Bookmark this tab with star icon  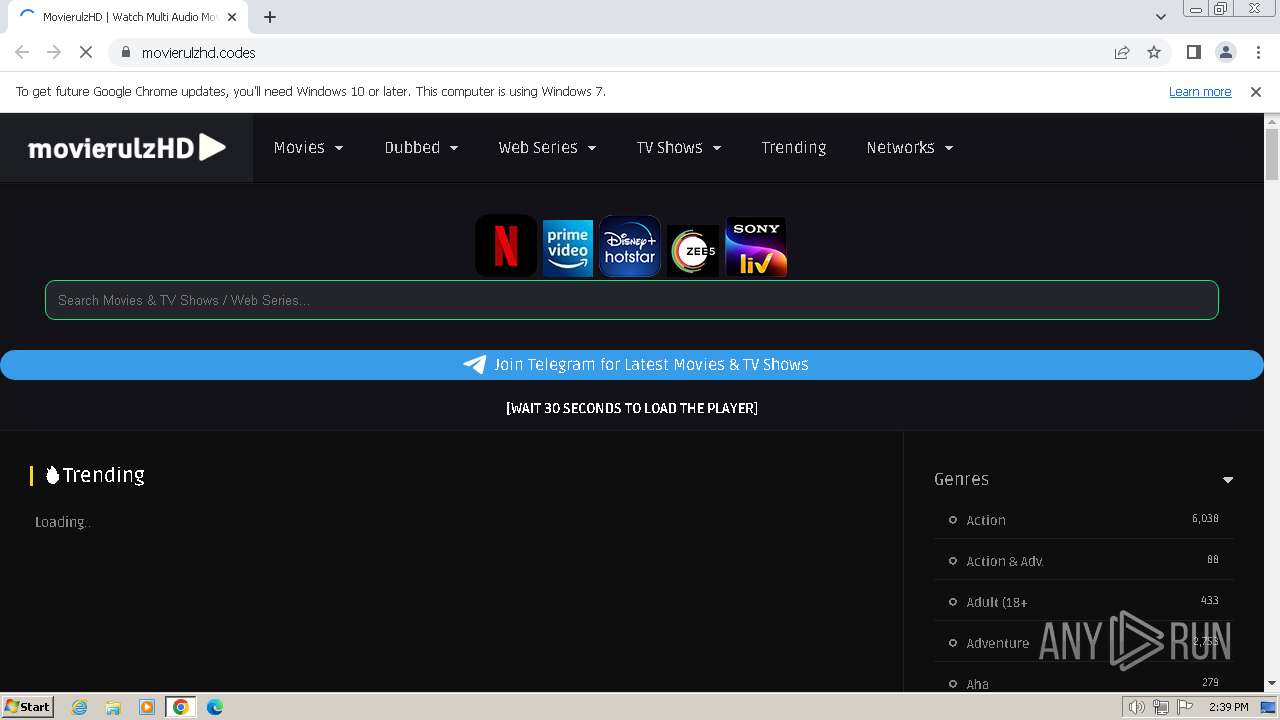1154,52
